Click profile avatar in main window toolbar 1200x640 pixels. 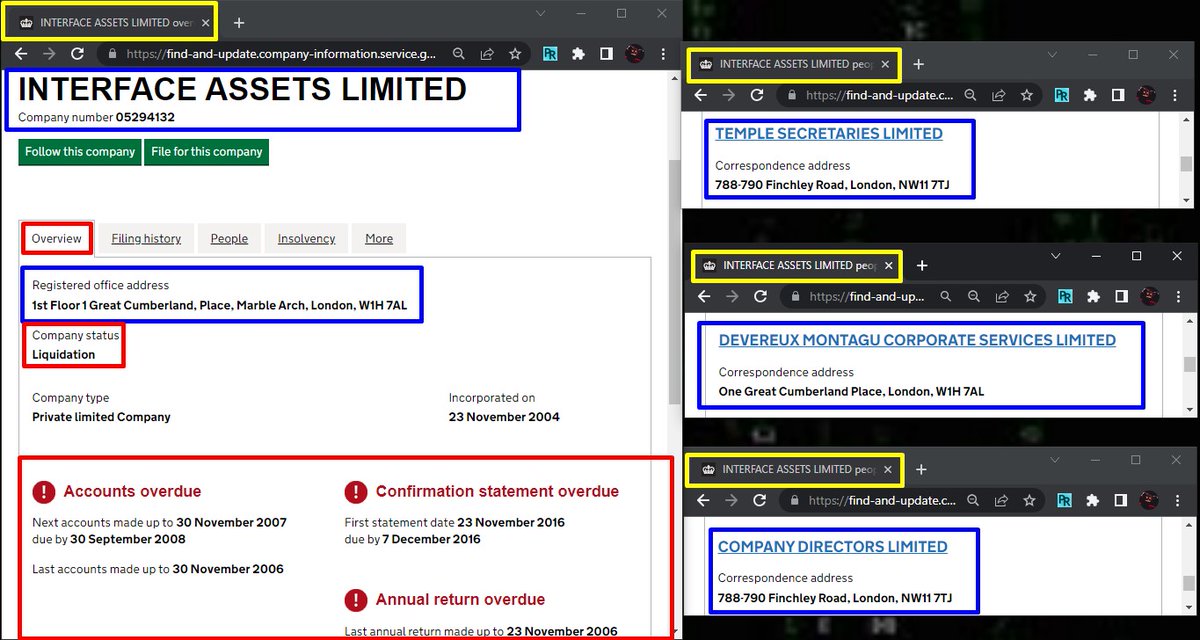[634, 54]
